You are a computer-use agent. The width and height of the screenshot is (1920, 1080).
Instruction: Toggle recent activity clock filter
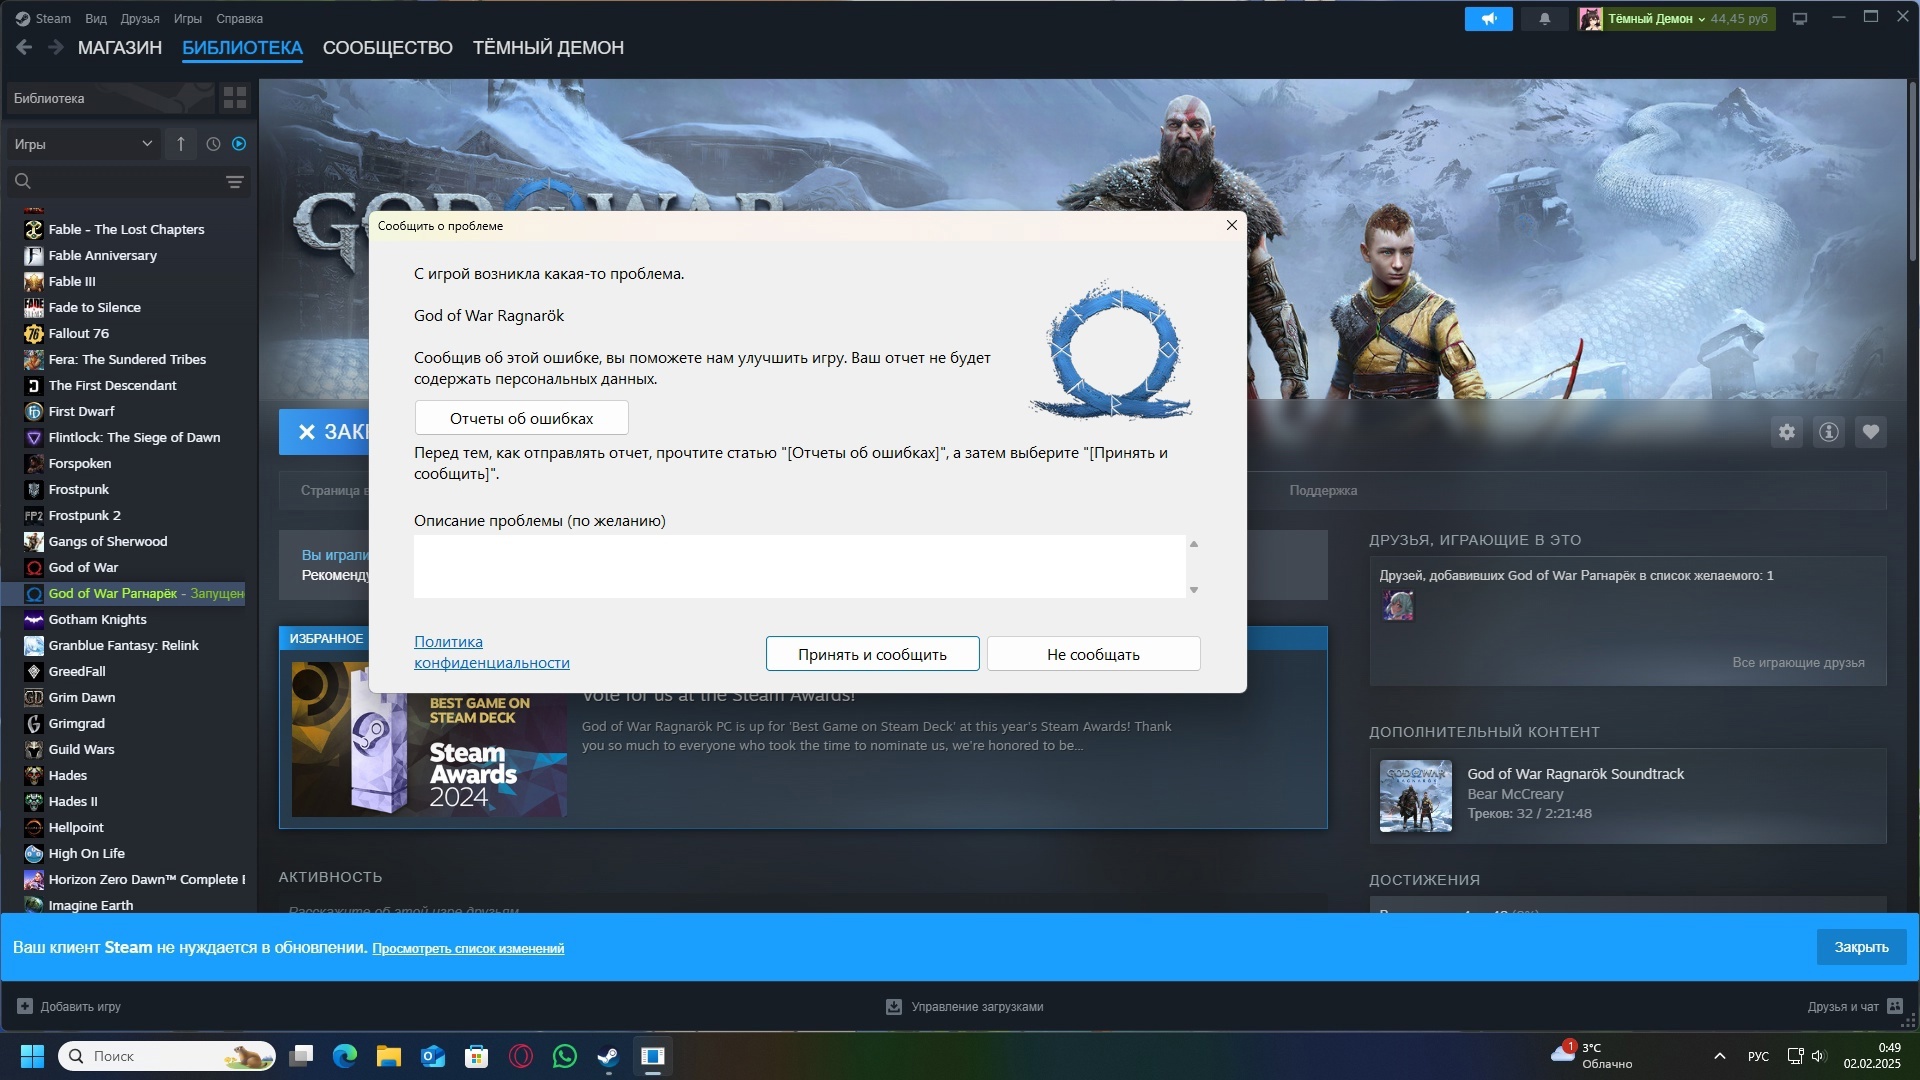coord(213,144)
